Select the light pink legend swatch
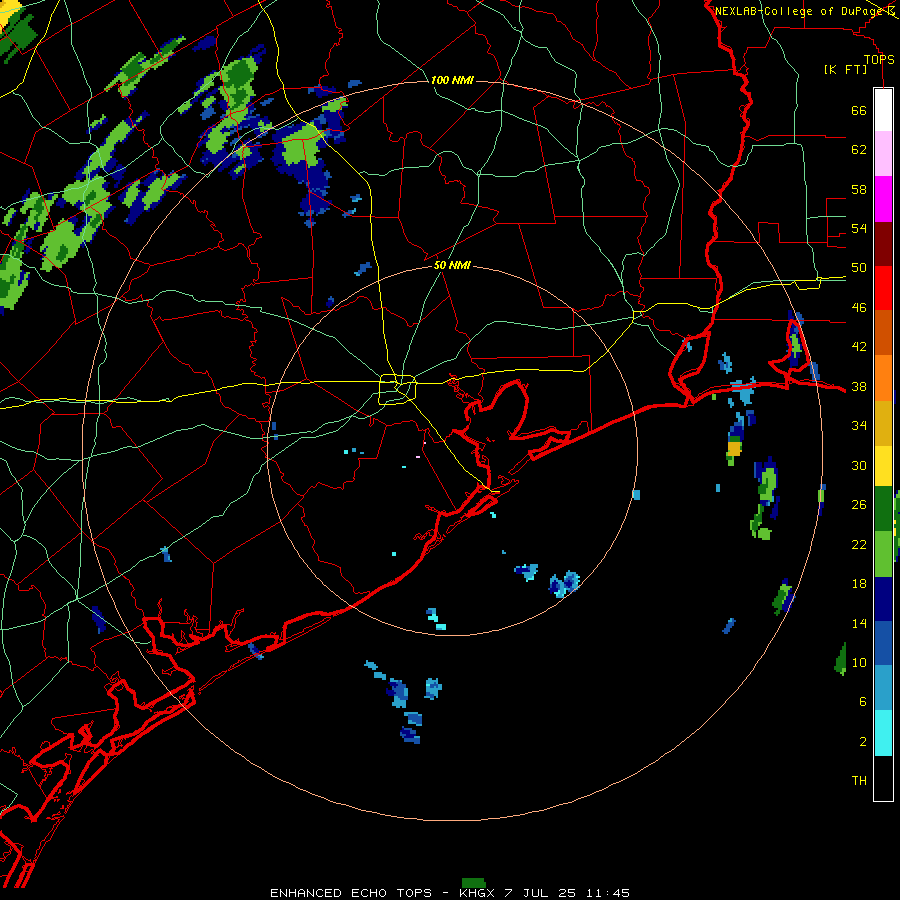Image resolution: width=900 pixels, height=900 pixels. [x=883, y=153]
